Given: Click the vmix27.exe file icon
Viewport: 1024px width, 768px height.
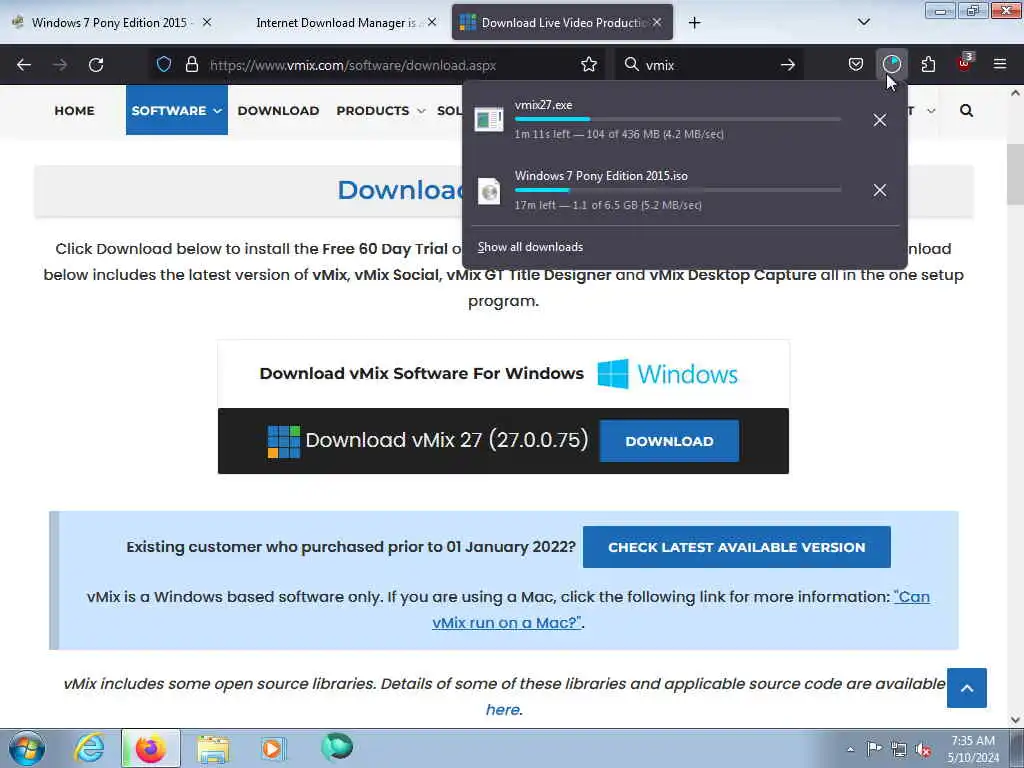Looking at the screenshot, I should 488,120.
